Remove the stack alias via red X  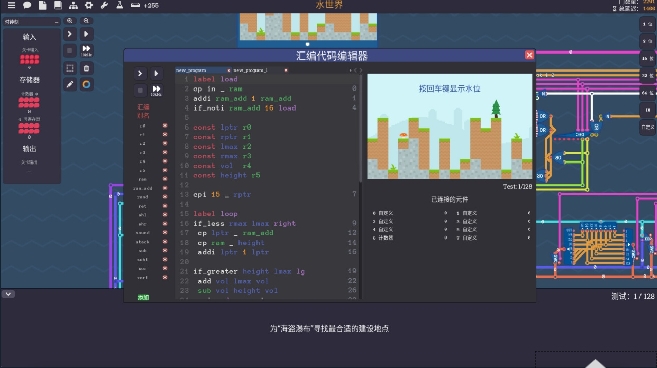[x=165, y=241]
